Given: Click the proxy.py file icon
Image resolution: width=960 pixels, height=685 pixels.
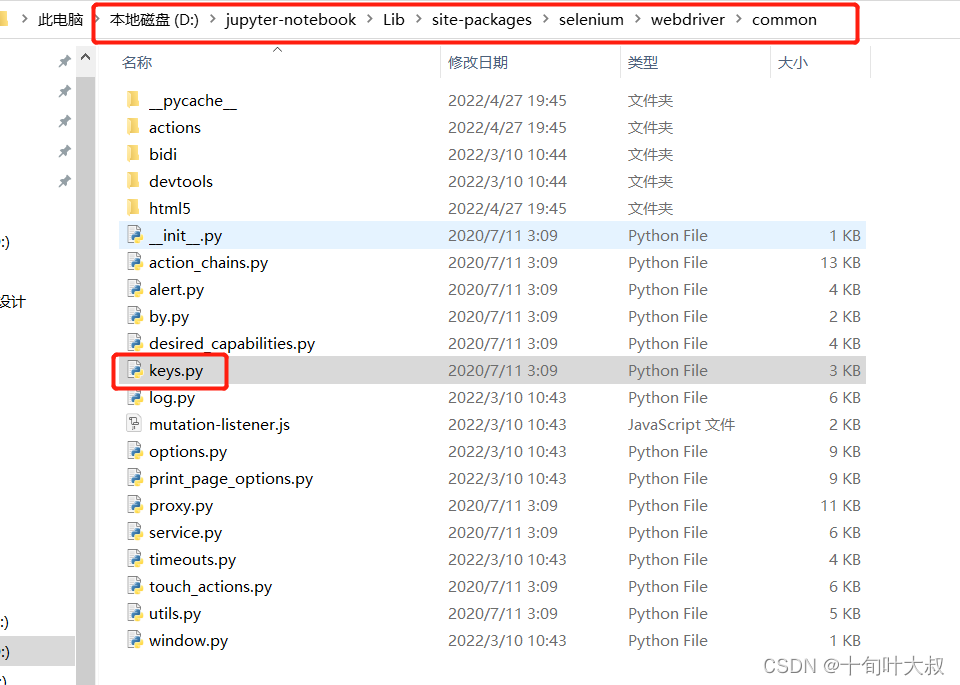Looking at the screenshot, I should (135, 504).
